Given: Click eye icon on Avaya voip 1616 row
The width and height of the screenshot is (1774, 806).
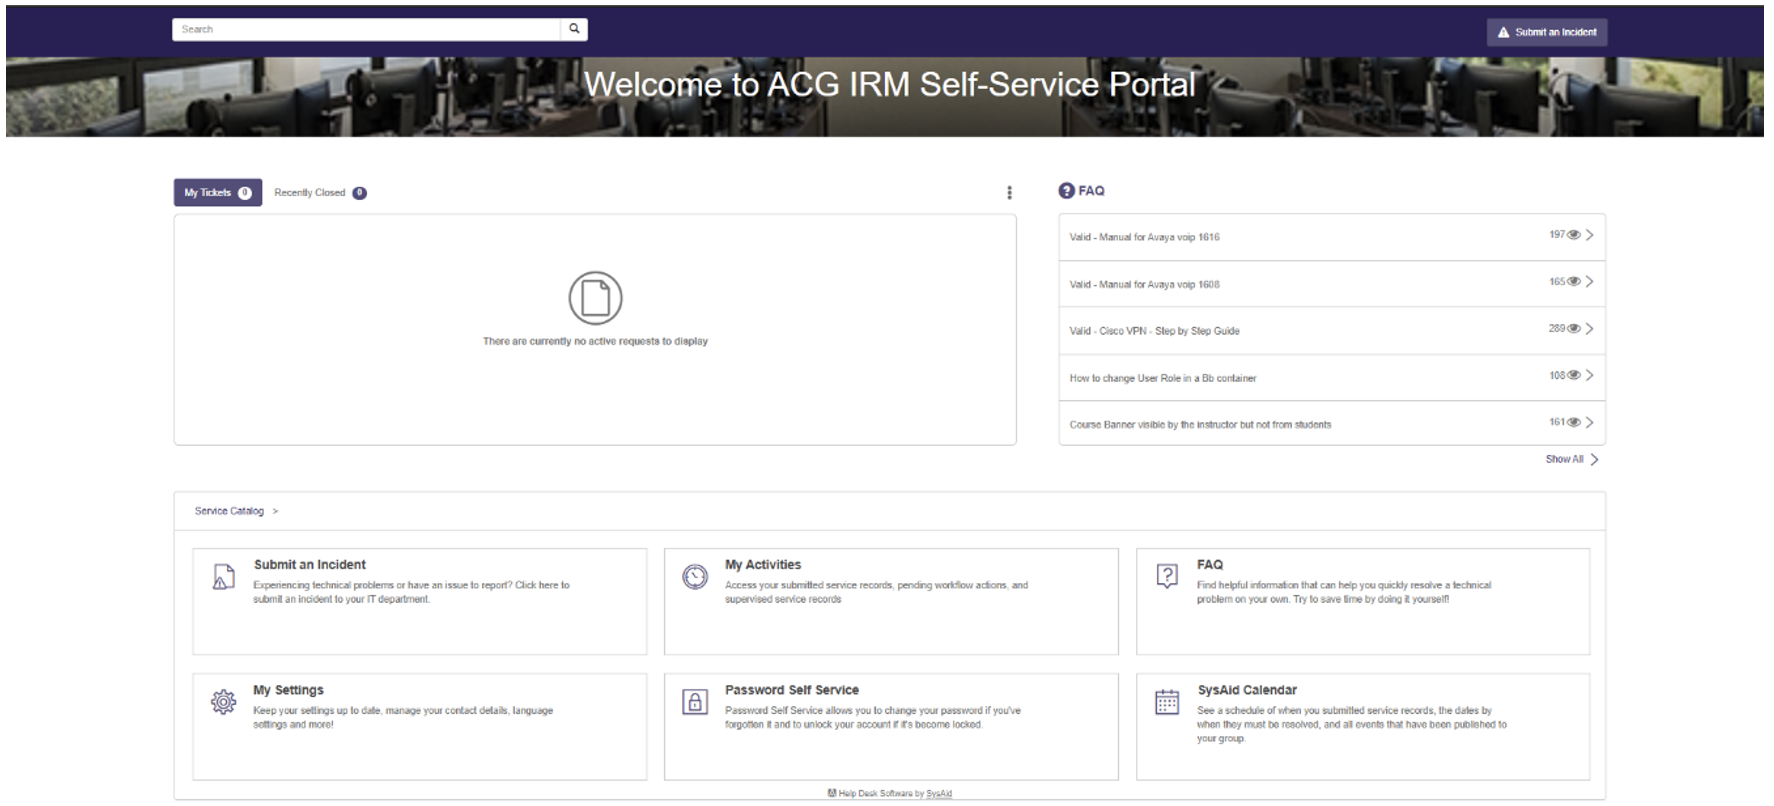Looking at the screenshot, I should [1574, 235].
